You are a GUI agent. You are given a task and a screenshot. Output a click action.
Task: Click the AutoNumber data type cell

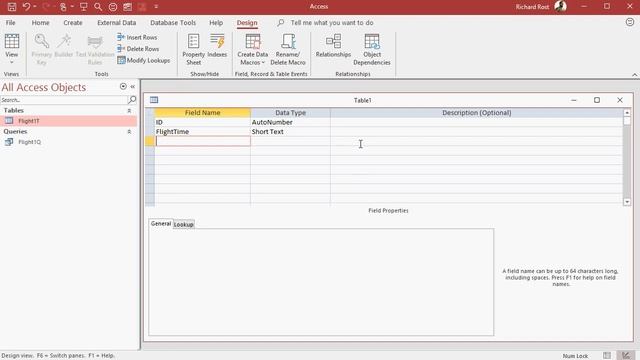coord(290,122)
